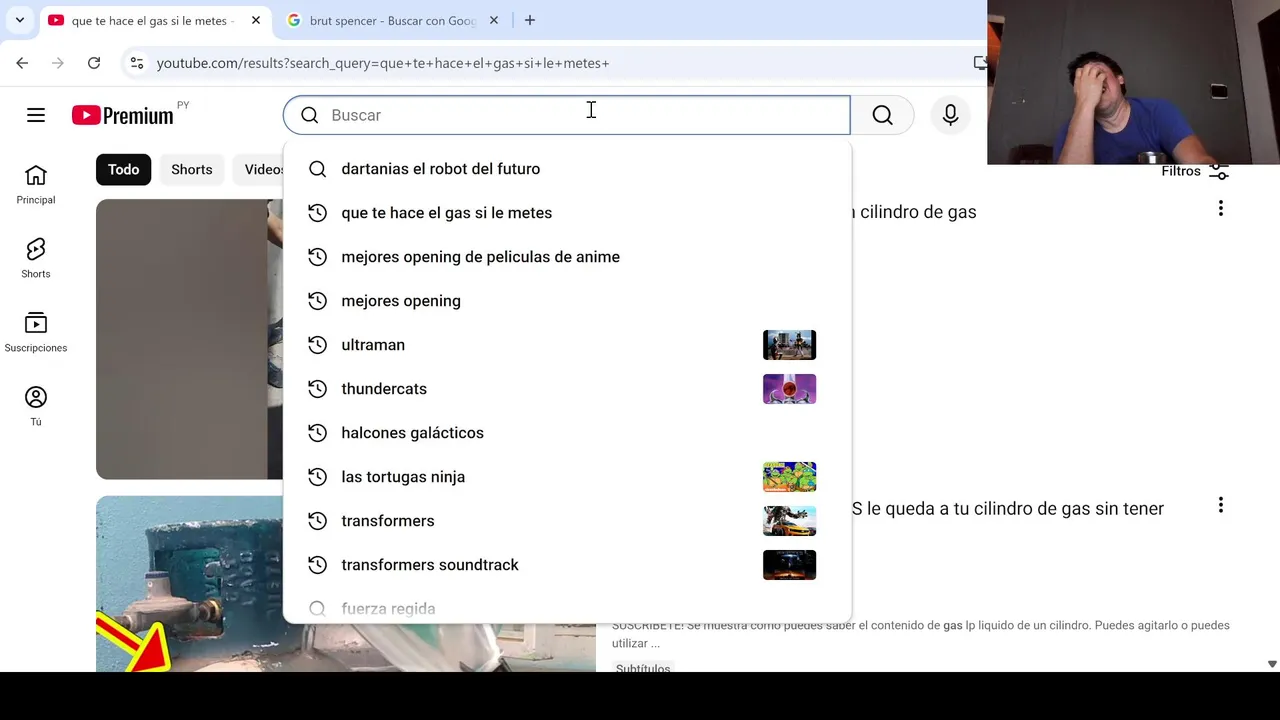Screen dimensions: 1280x720
Task: Select the Shorts filter chip
Action: click(x=191, y=170)
